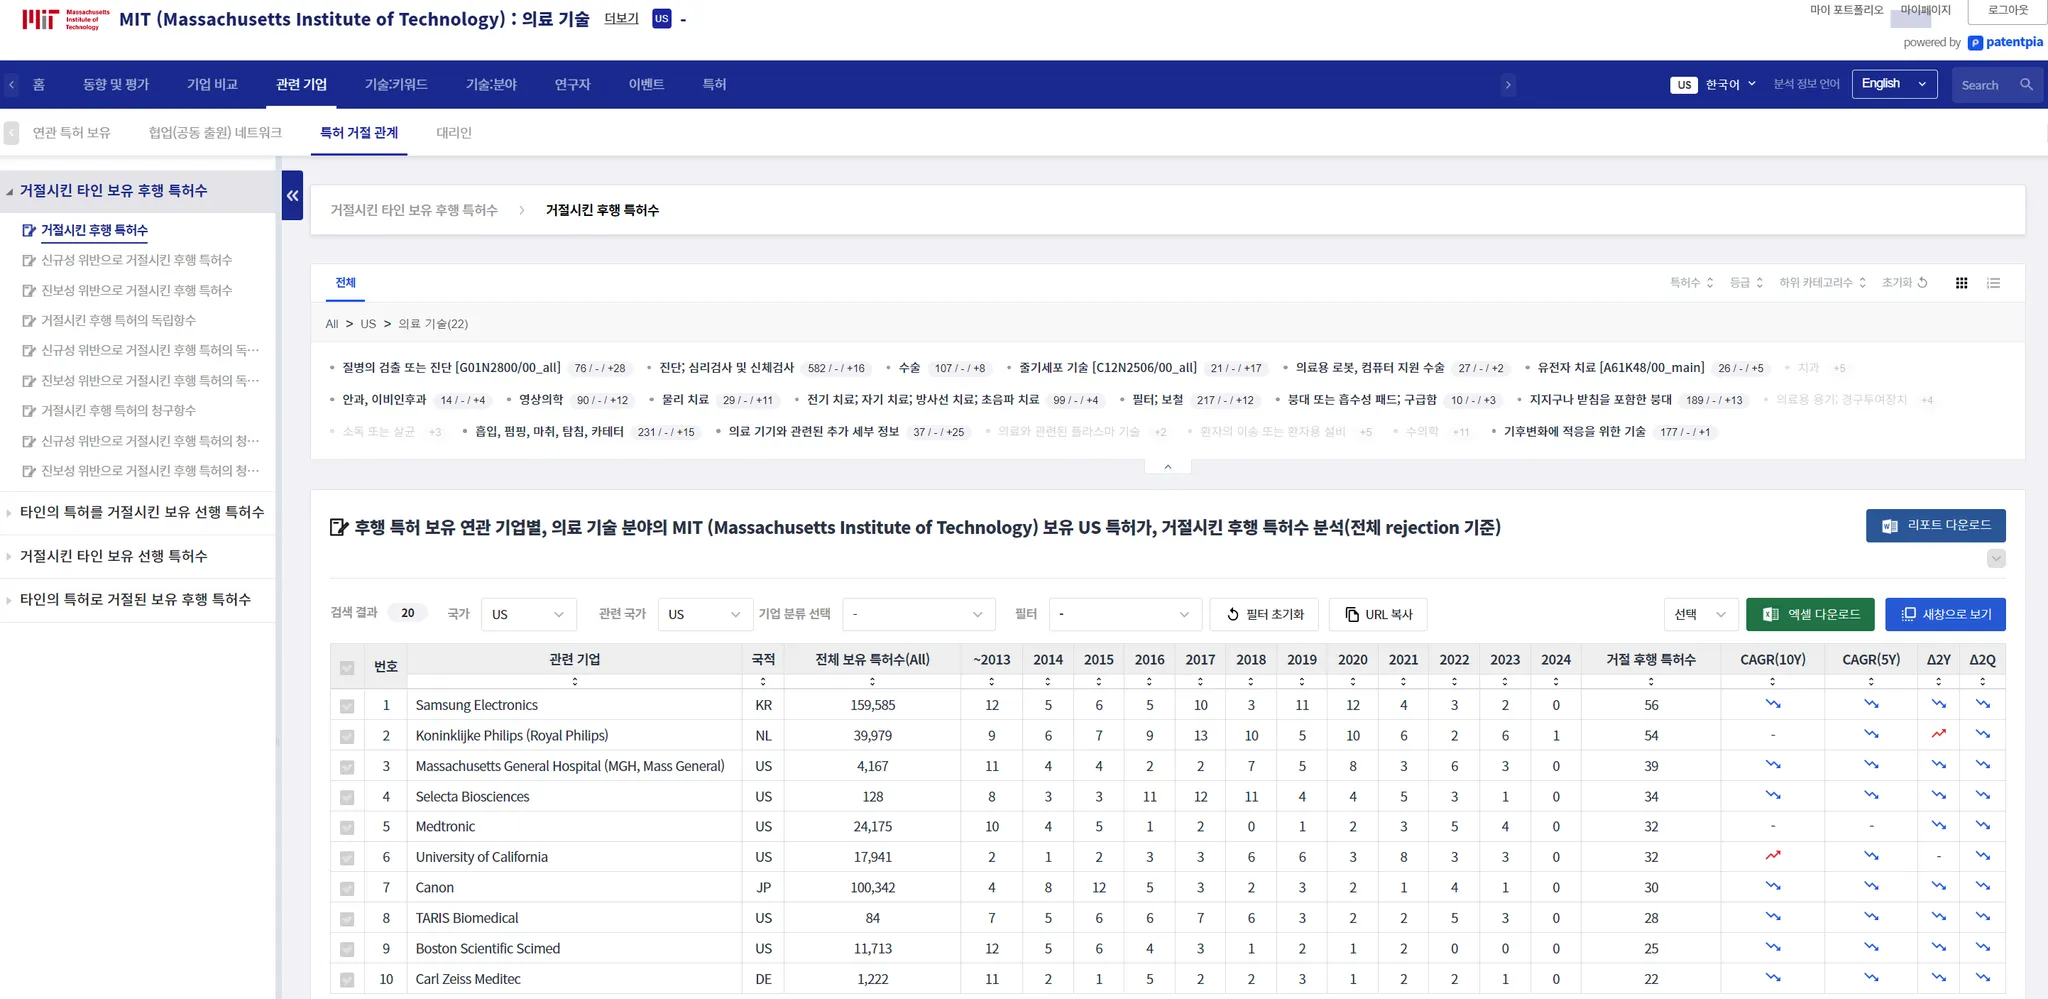The width and height of the screenshot is (2048, 999).
Task: Switch to 협업(공동 출원) 네트워크 tab
Action: point(215,133)
